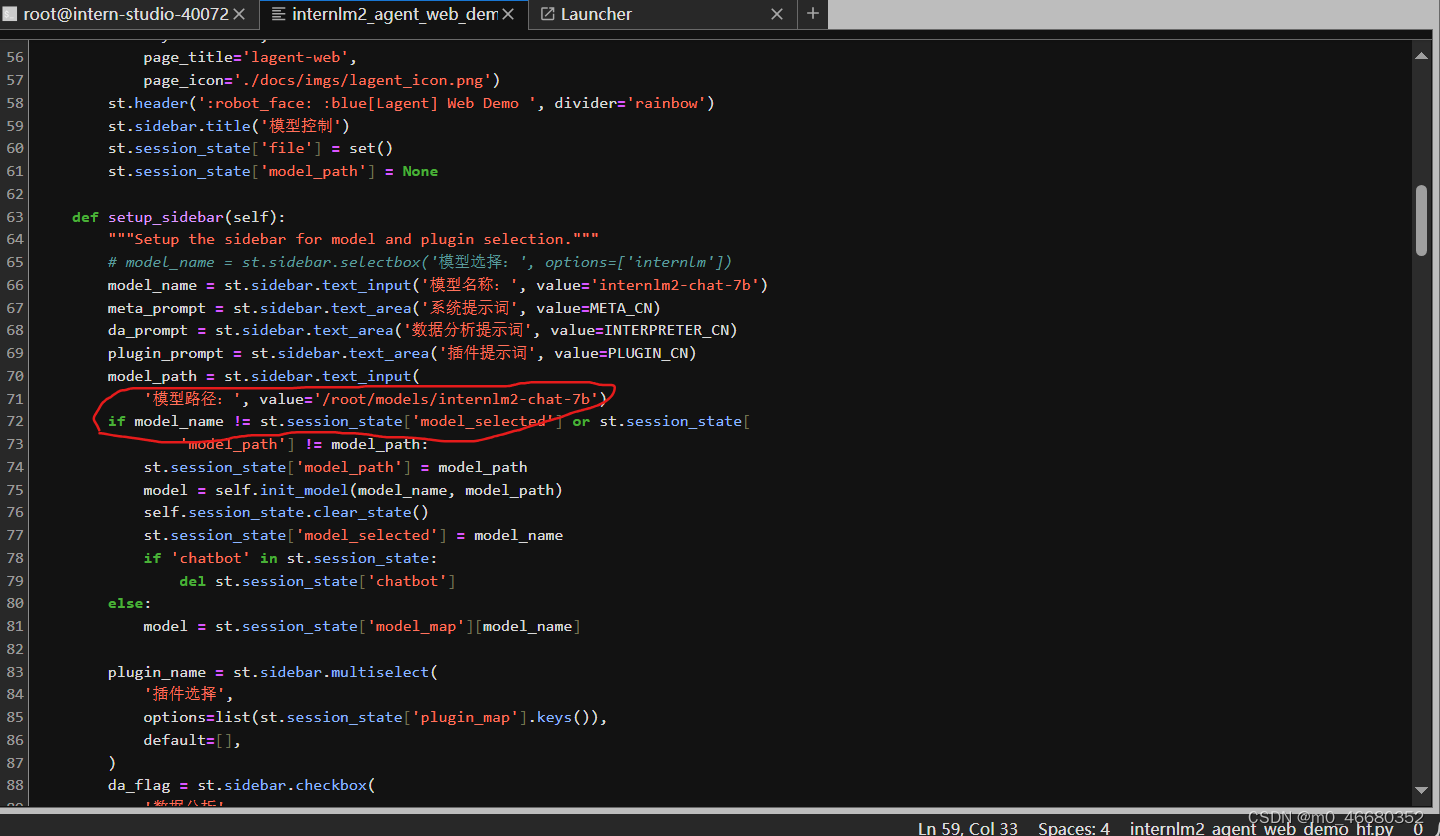The height and width of the screenshot is (836, 1440).
Task: Click 'plugin_name = st.sidebar.multiselect(' line
Action: [272, 672]
